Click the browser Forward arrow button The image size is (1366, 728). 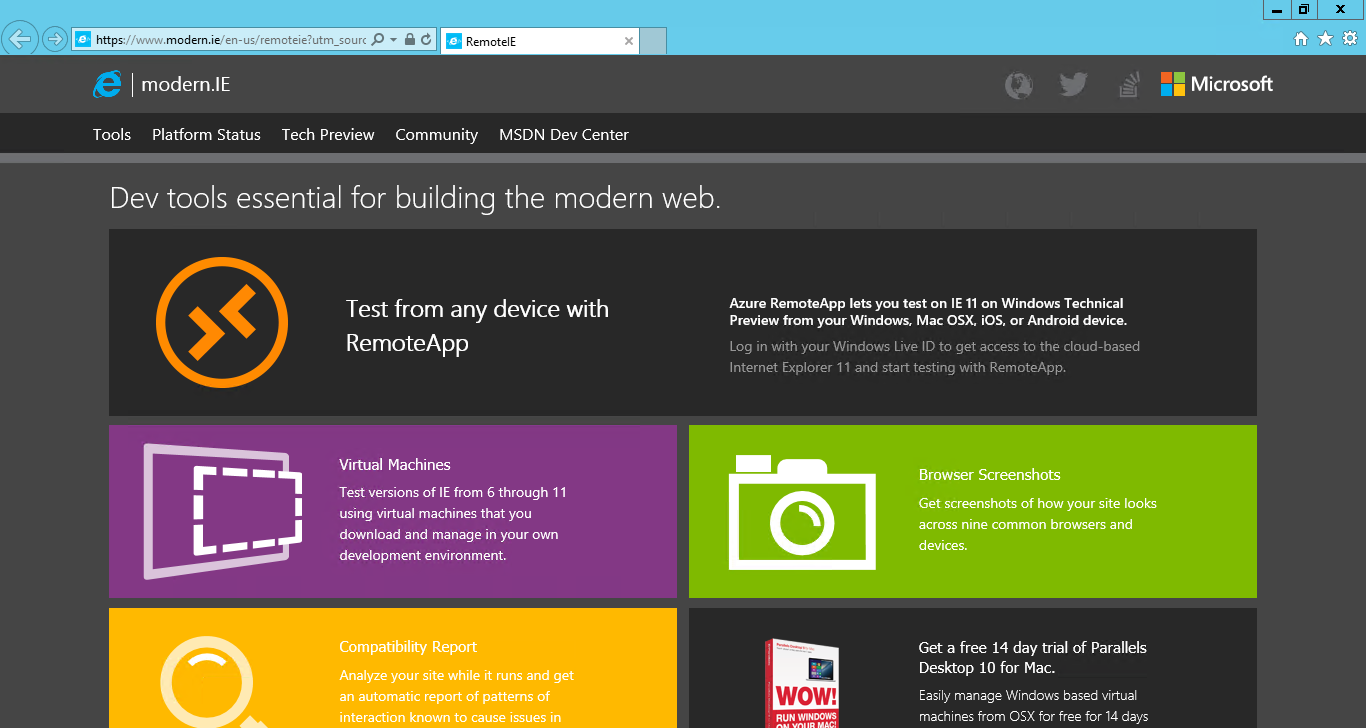[x=54, y=39]
